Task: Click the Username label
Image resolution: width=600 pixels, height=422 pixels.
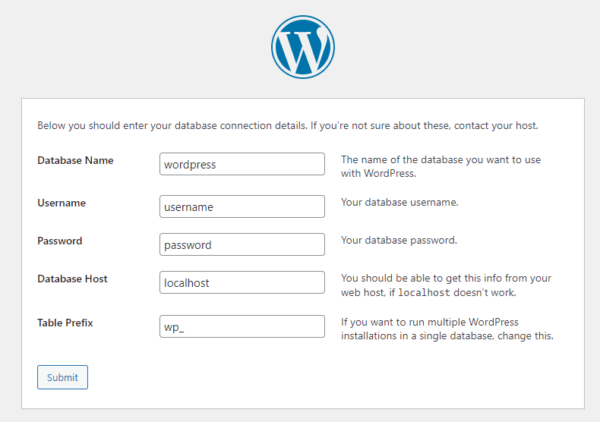Action: 61,203
